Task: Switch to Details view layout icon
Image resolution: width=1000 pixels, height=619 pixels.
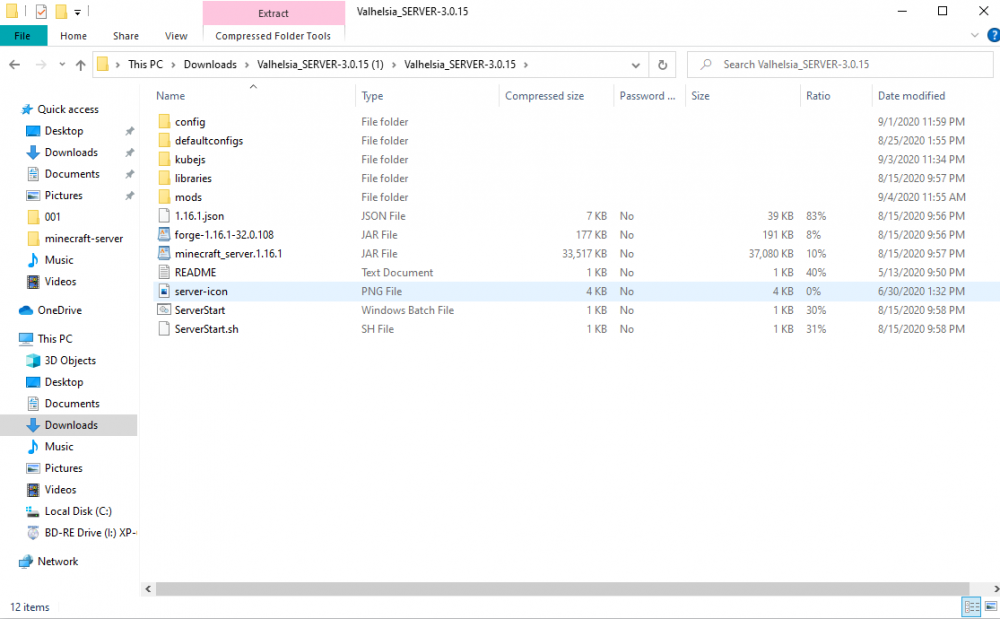Action: click(x=970, y=607)
